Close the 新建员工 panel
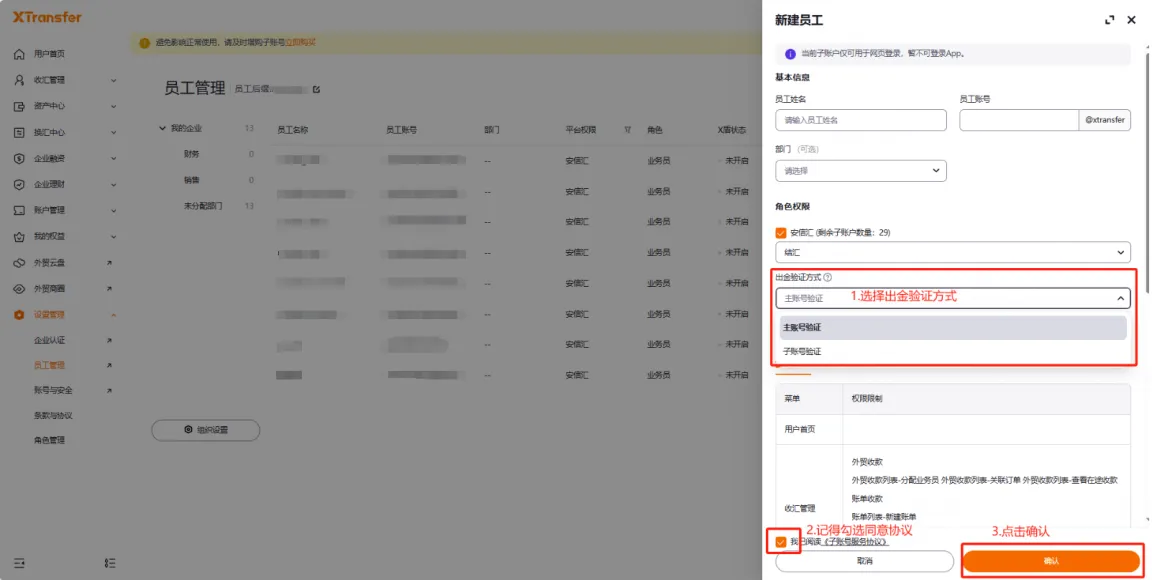Viewport: 1152px width, 580px height. (x=1132, y=20)
